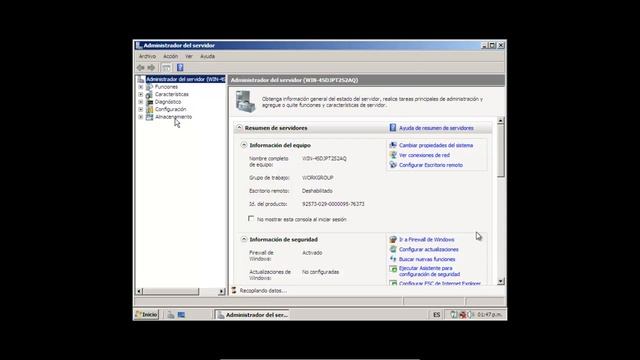This screenshot has height=360, width=640.
Task: Click the tray icon just left of the clock
Action: (x=471, y=315)
